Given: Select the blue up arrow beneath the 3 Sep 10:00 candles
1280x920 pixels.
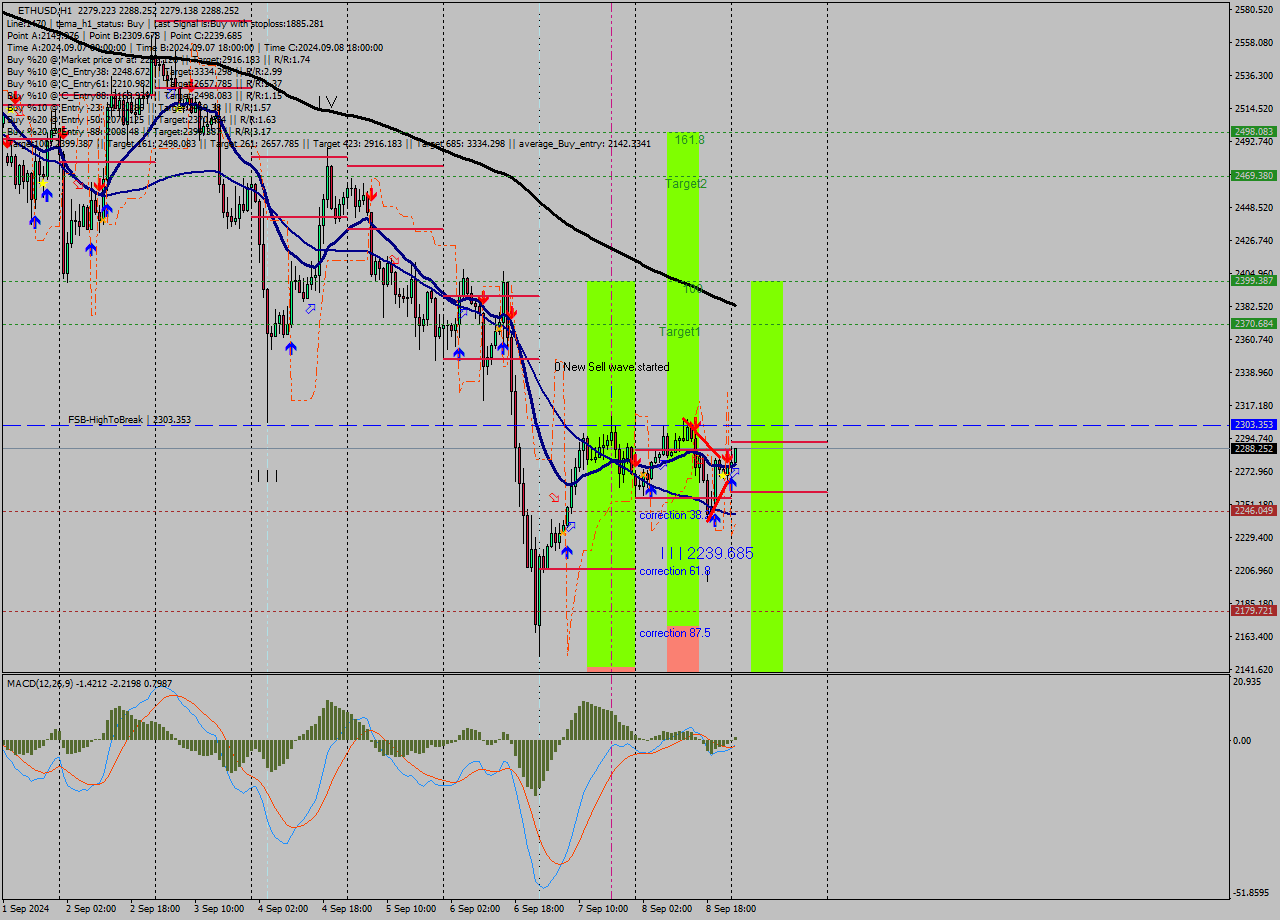Looking at the screenshot, I should coord(291,348).
